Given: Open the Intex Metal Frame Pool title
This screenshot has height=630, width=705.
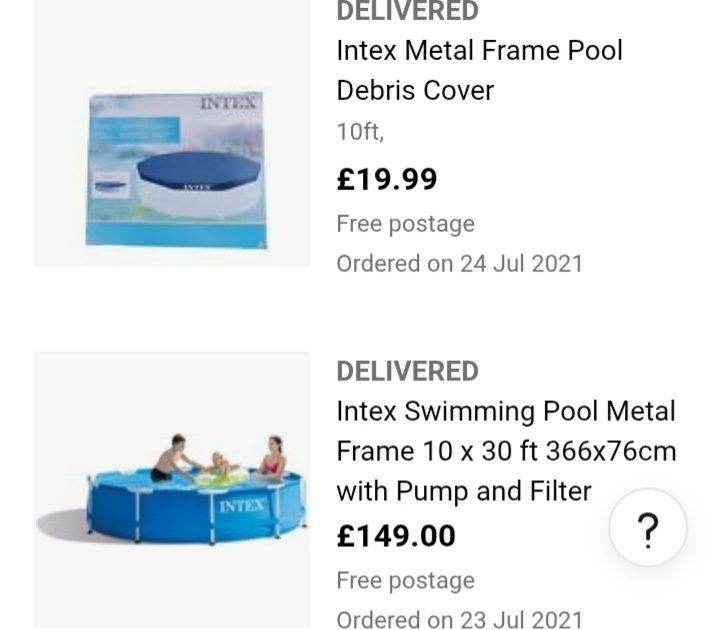Looking at the screenshot, I should pyautogui.click(x=479, y=50).
